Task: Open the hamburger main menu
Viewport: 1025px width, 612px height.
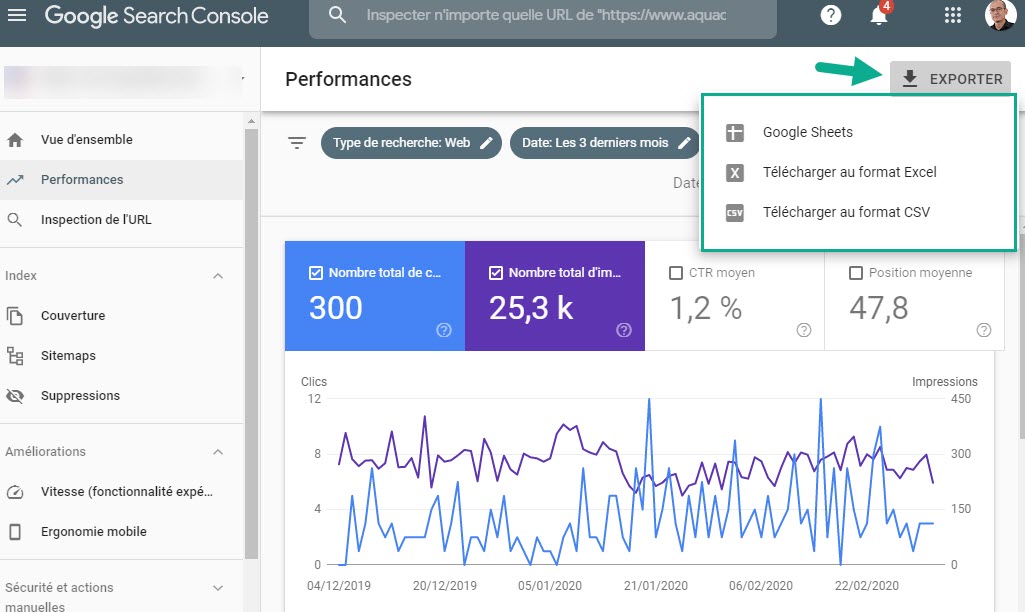Action: [x=16, y=14]
